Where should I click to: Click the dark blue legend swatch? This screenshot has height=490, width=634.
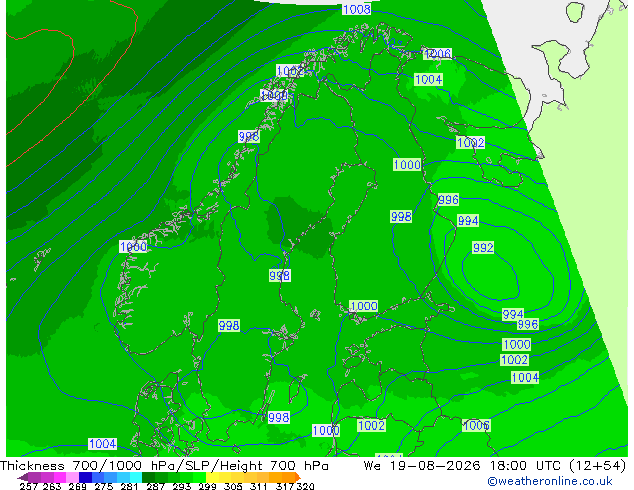(85, 477)
